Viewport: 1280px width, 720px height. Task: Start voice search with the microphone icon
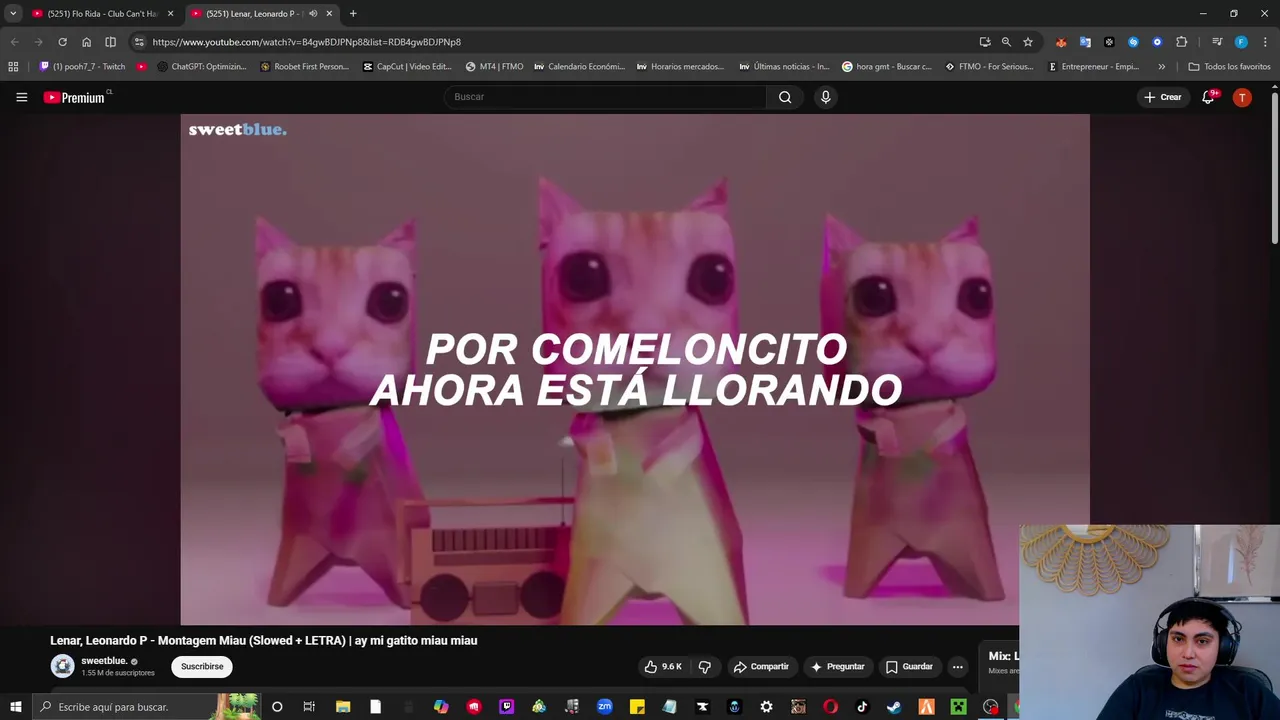[825, 97]
